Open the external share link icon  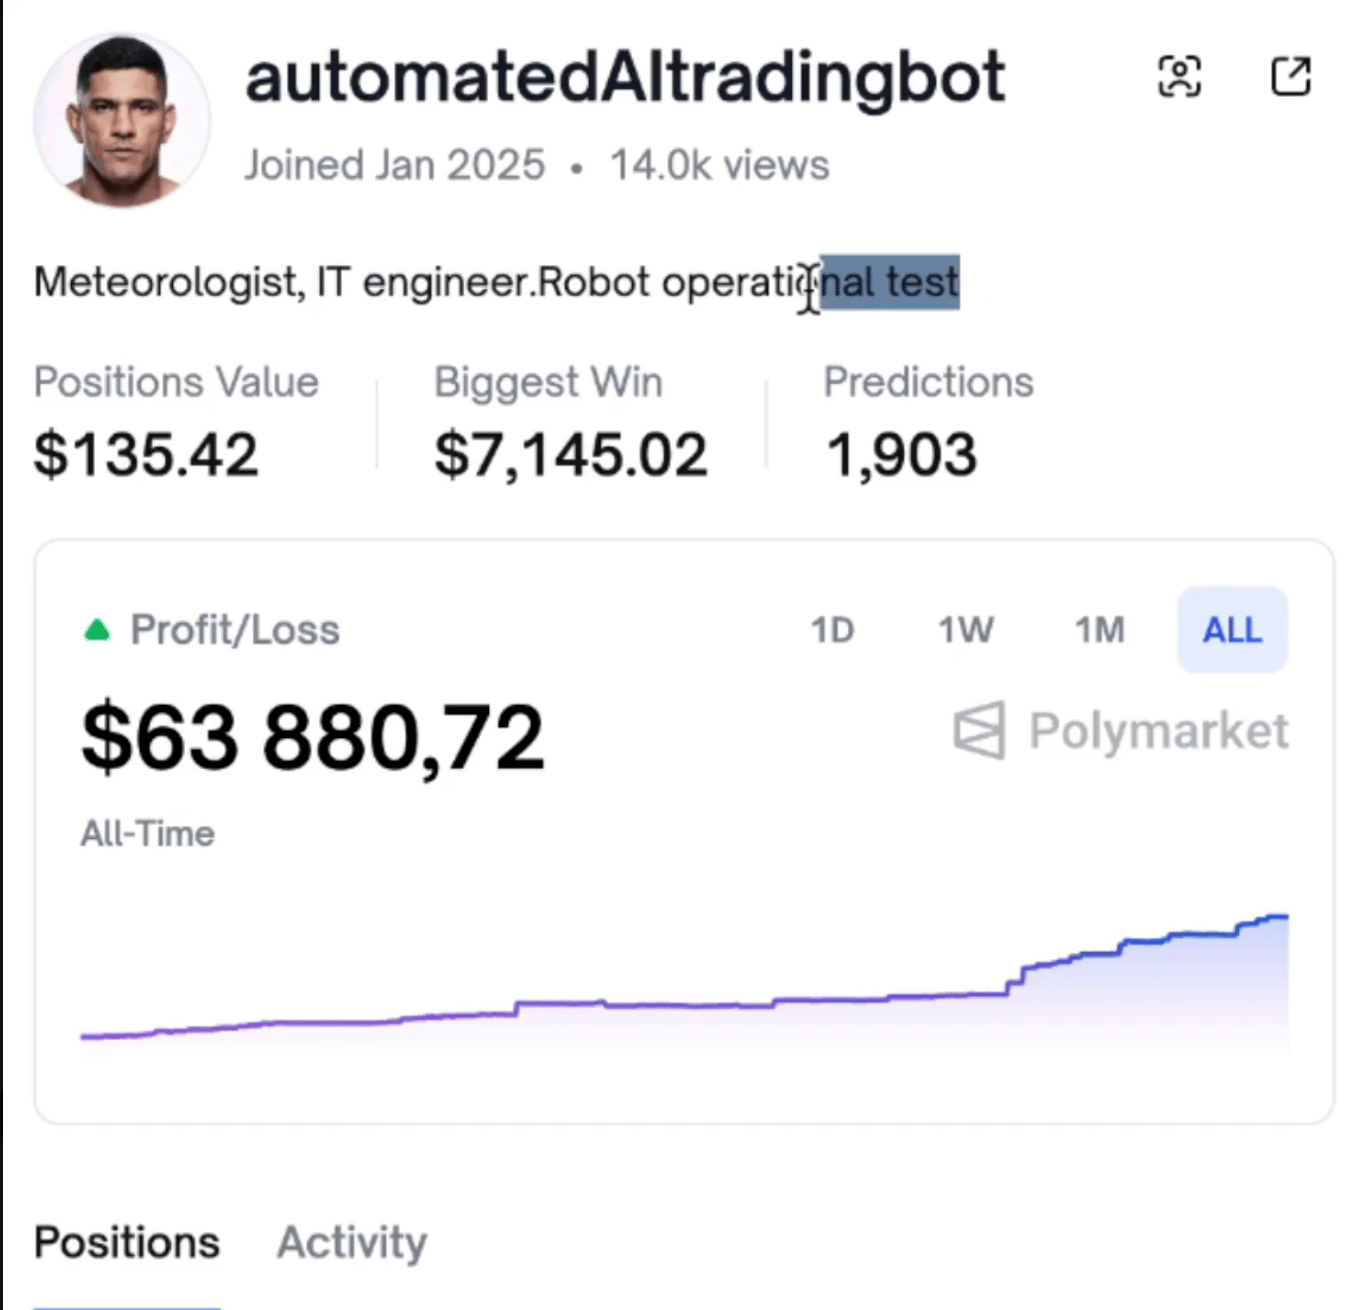[x=1290, y=76]
